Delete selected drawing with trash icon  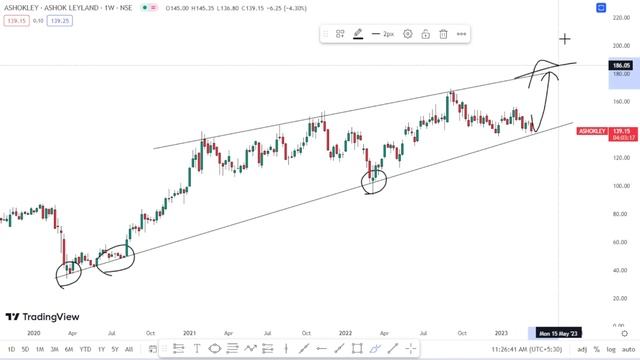pos(443,34)
